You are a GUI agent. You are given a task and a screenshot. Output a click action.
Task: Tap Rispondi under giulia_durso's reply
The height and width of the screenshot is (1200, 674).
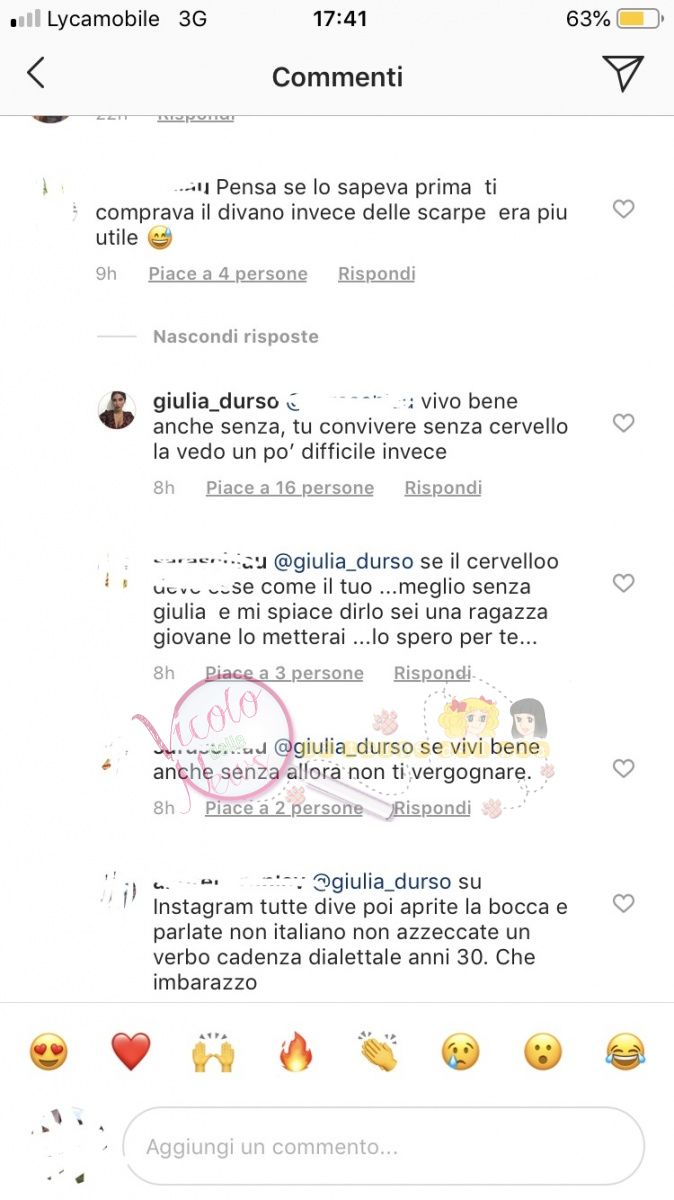[x=443, y=488]
